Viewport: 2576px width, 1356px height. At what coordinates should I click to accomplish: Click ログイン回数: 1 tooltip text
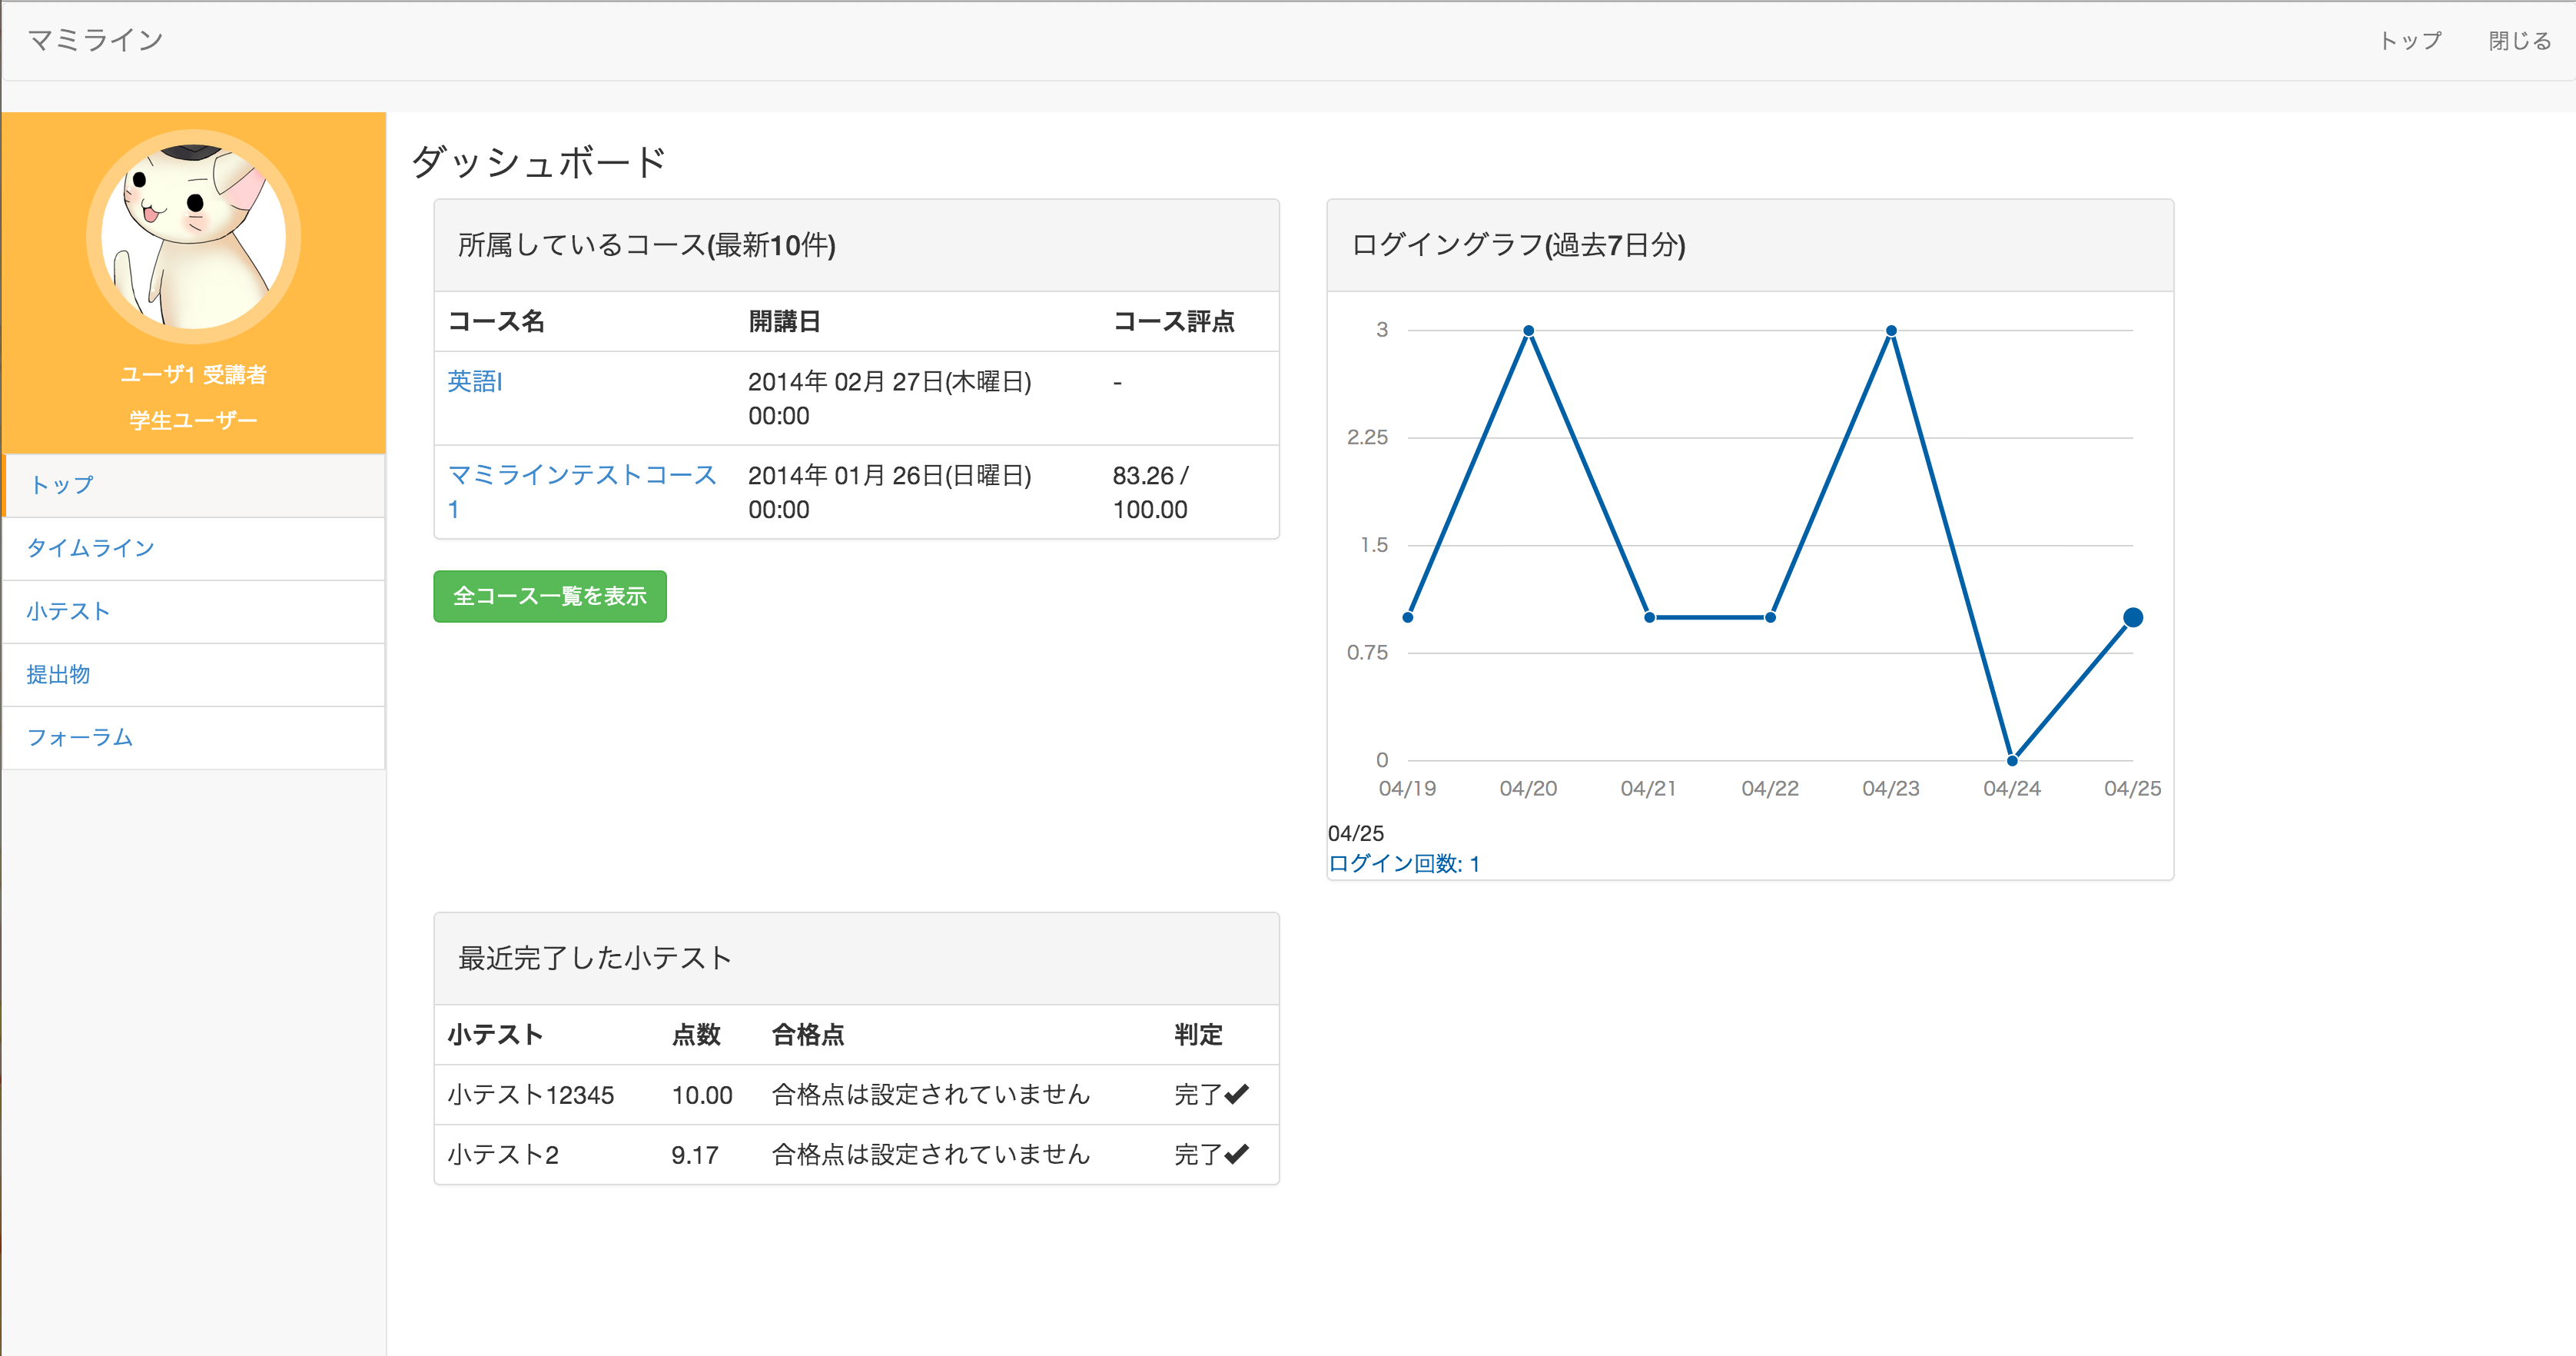tap(1403, 863)
